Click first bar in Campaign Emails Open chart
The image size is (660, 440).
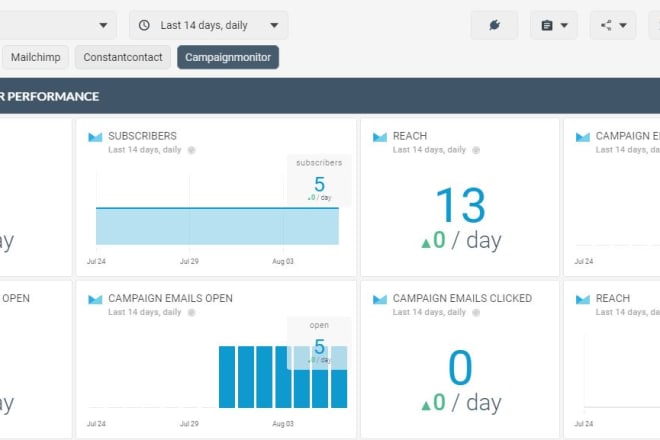pyautogui.click(x=227, y=377)
